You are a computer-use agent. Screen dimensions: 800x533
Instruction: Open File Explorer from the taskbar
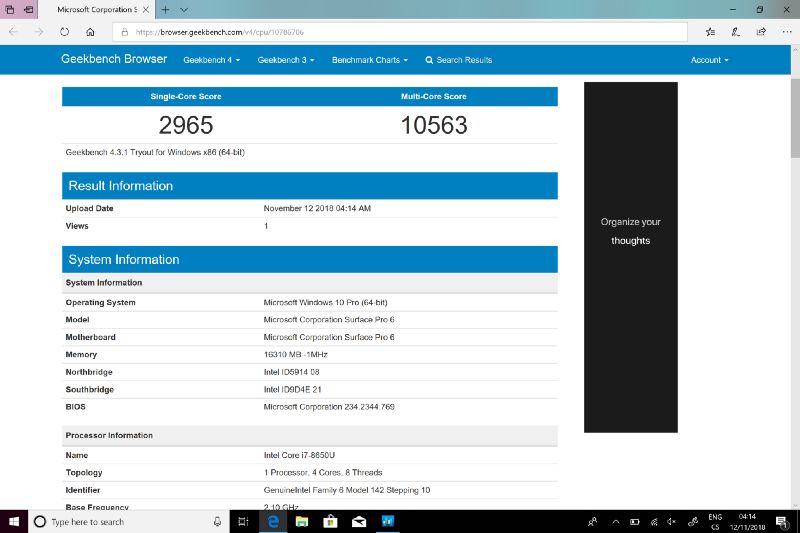[x=302, y=521]
